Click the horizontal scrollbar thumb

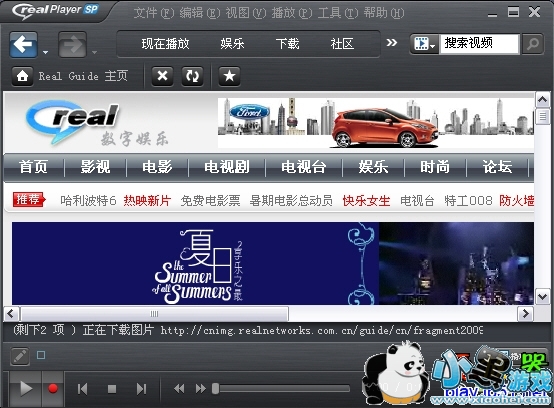[154, 313]
